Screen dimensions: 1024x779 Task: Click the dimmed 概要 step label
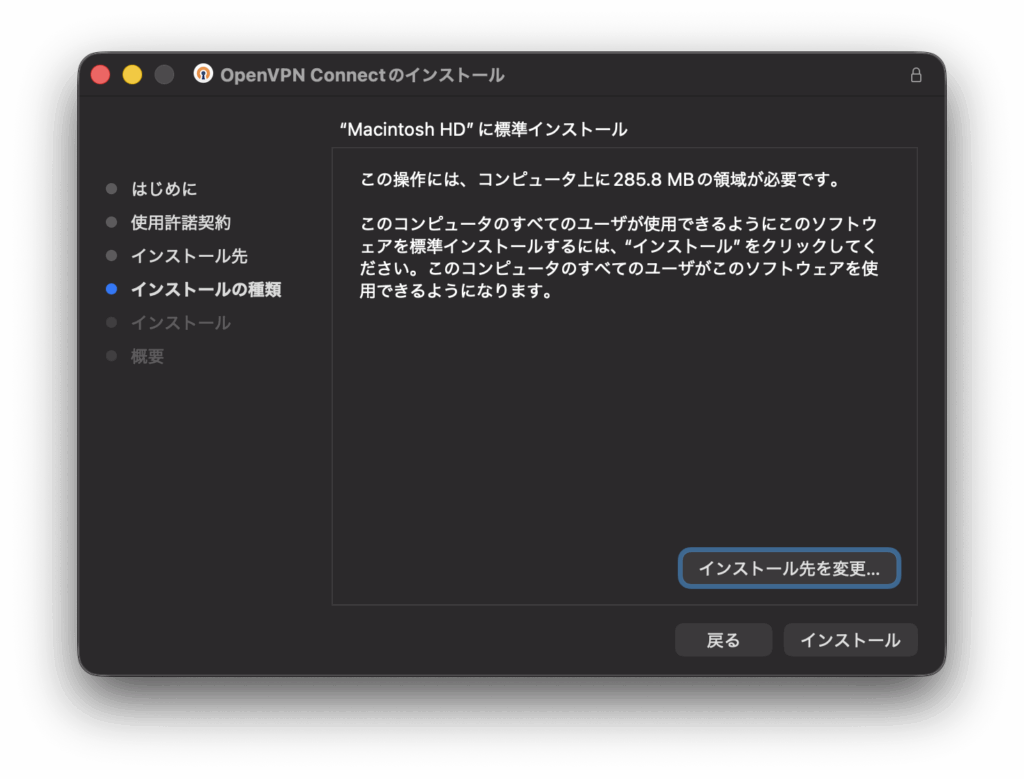click(x=147, y=356)
